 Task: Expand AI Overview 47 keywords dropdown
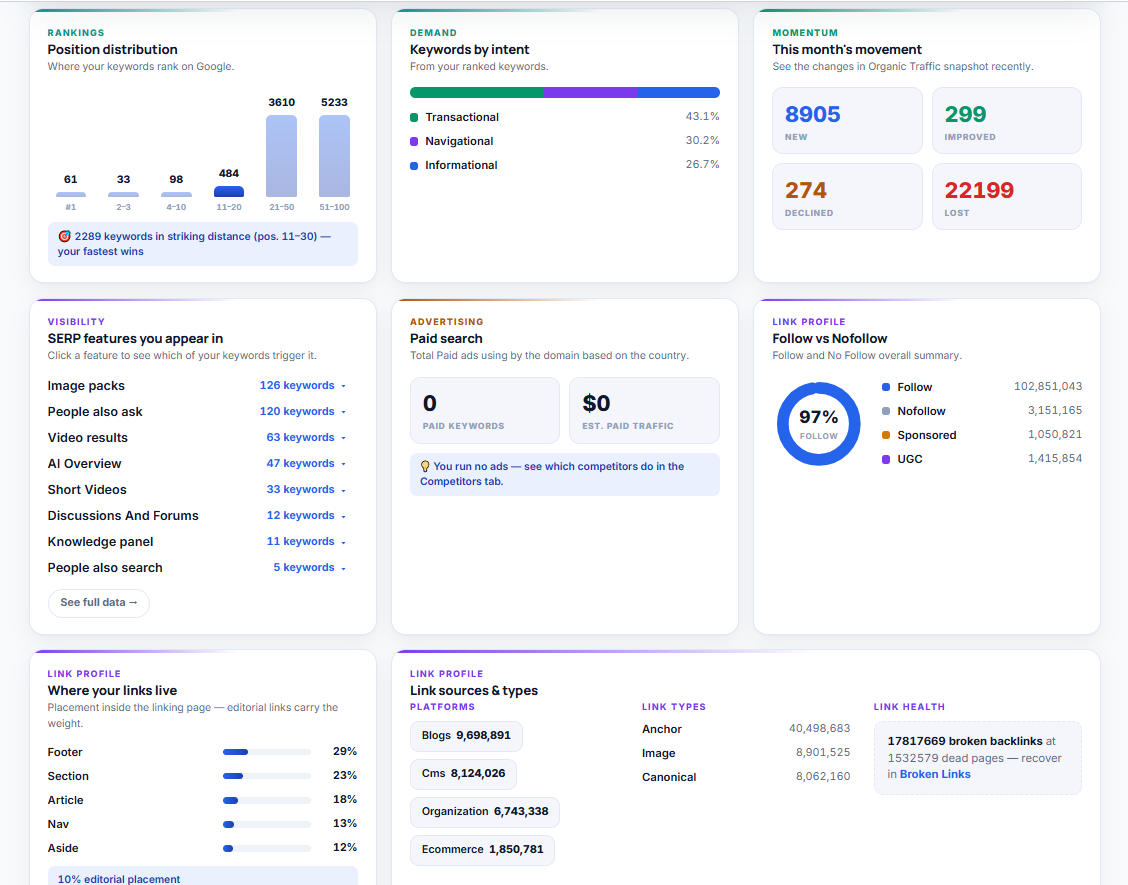click(x=306, y=463)
